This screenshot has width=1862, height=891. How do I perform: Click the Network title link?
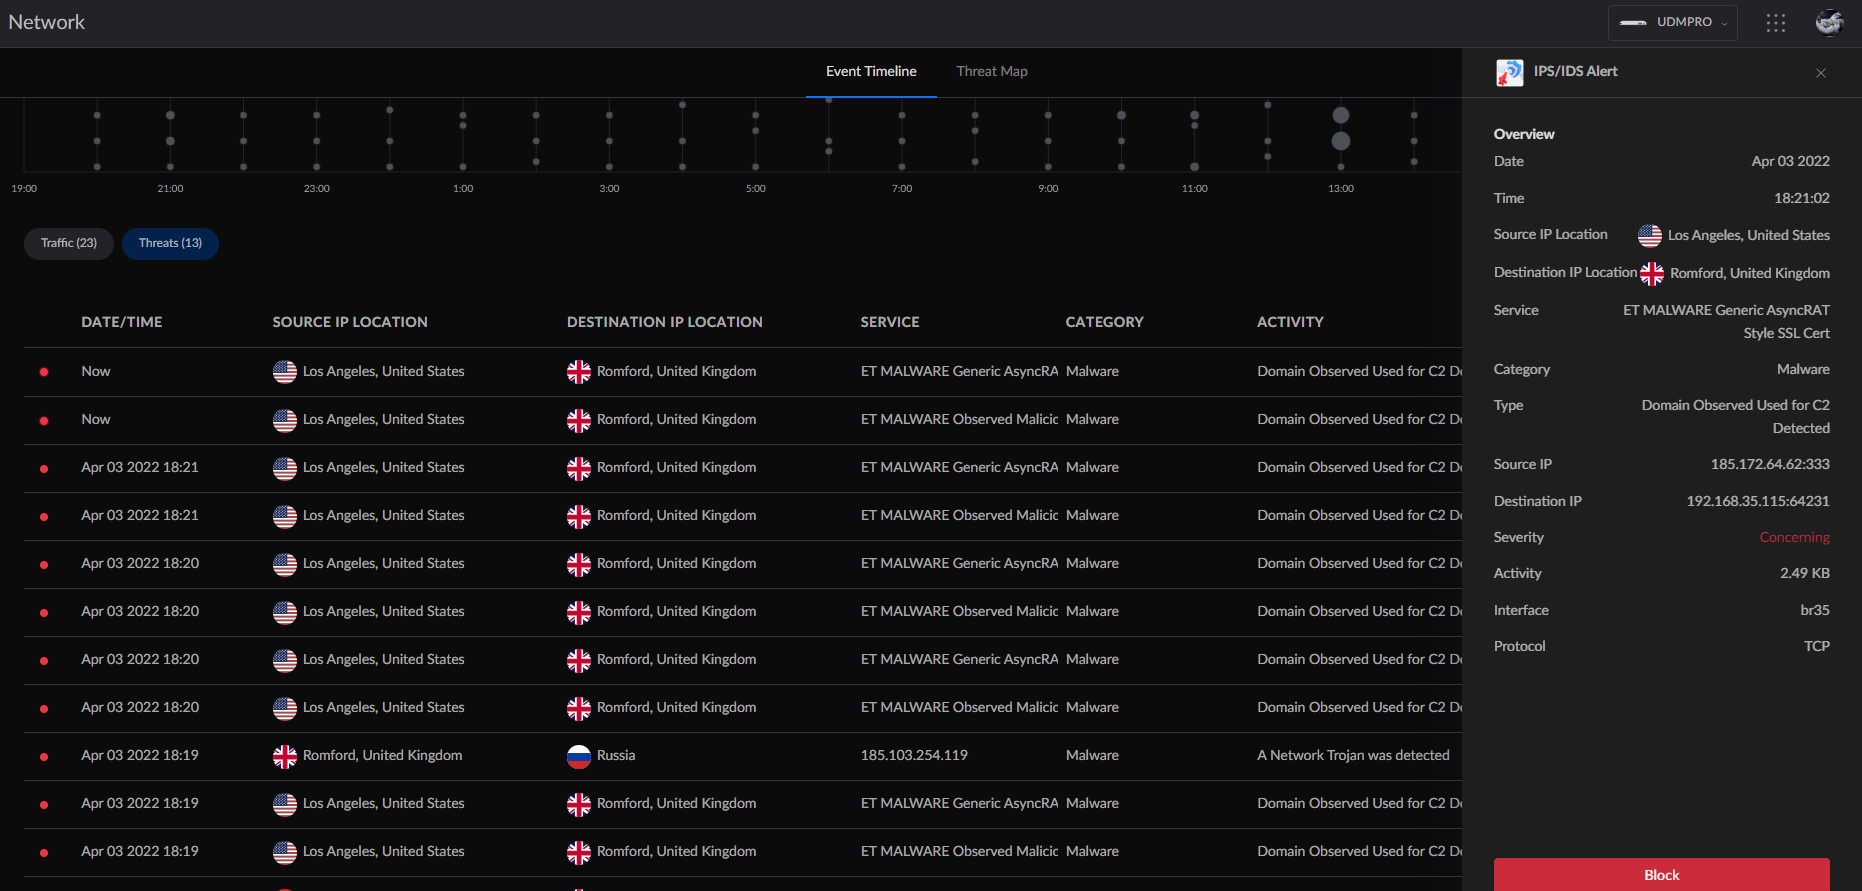click(x=47, y=22)
